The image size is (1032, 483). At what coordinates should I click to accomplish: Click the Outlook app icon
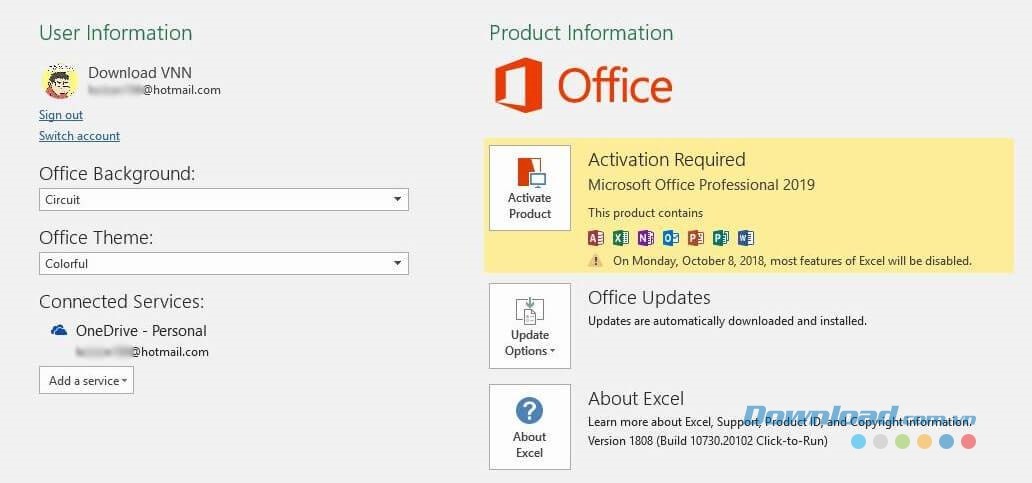pyautogui.click(x=671, y=238)
